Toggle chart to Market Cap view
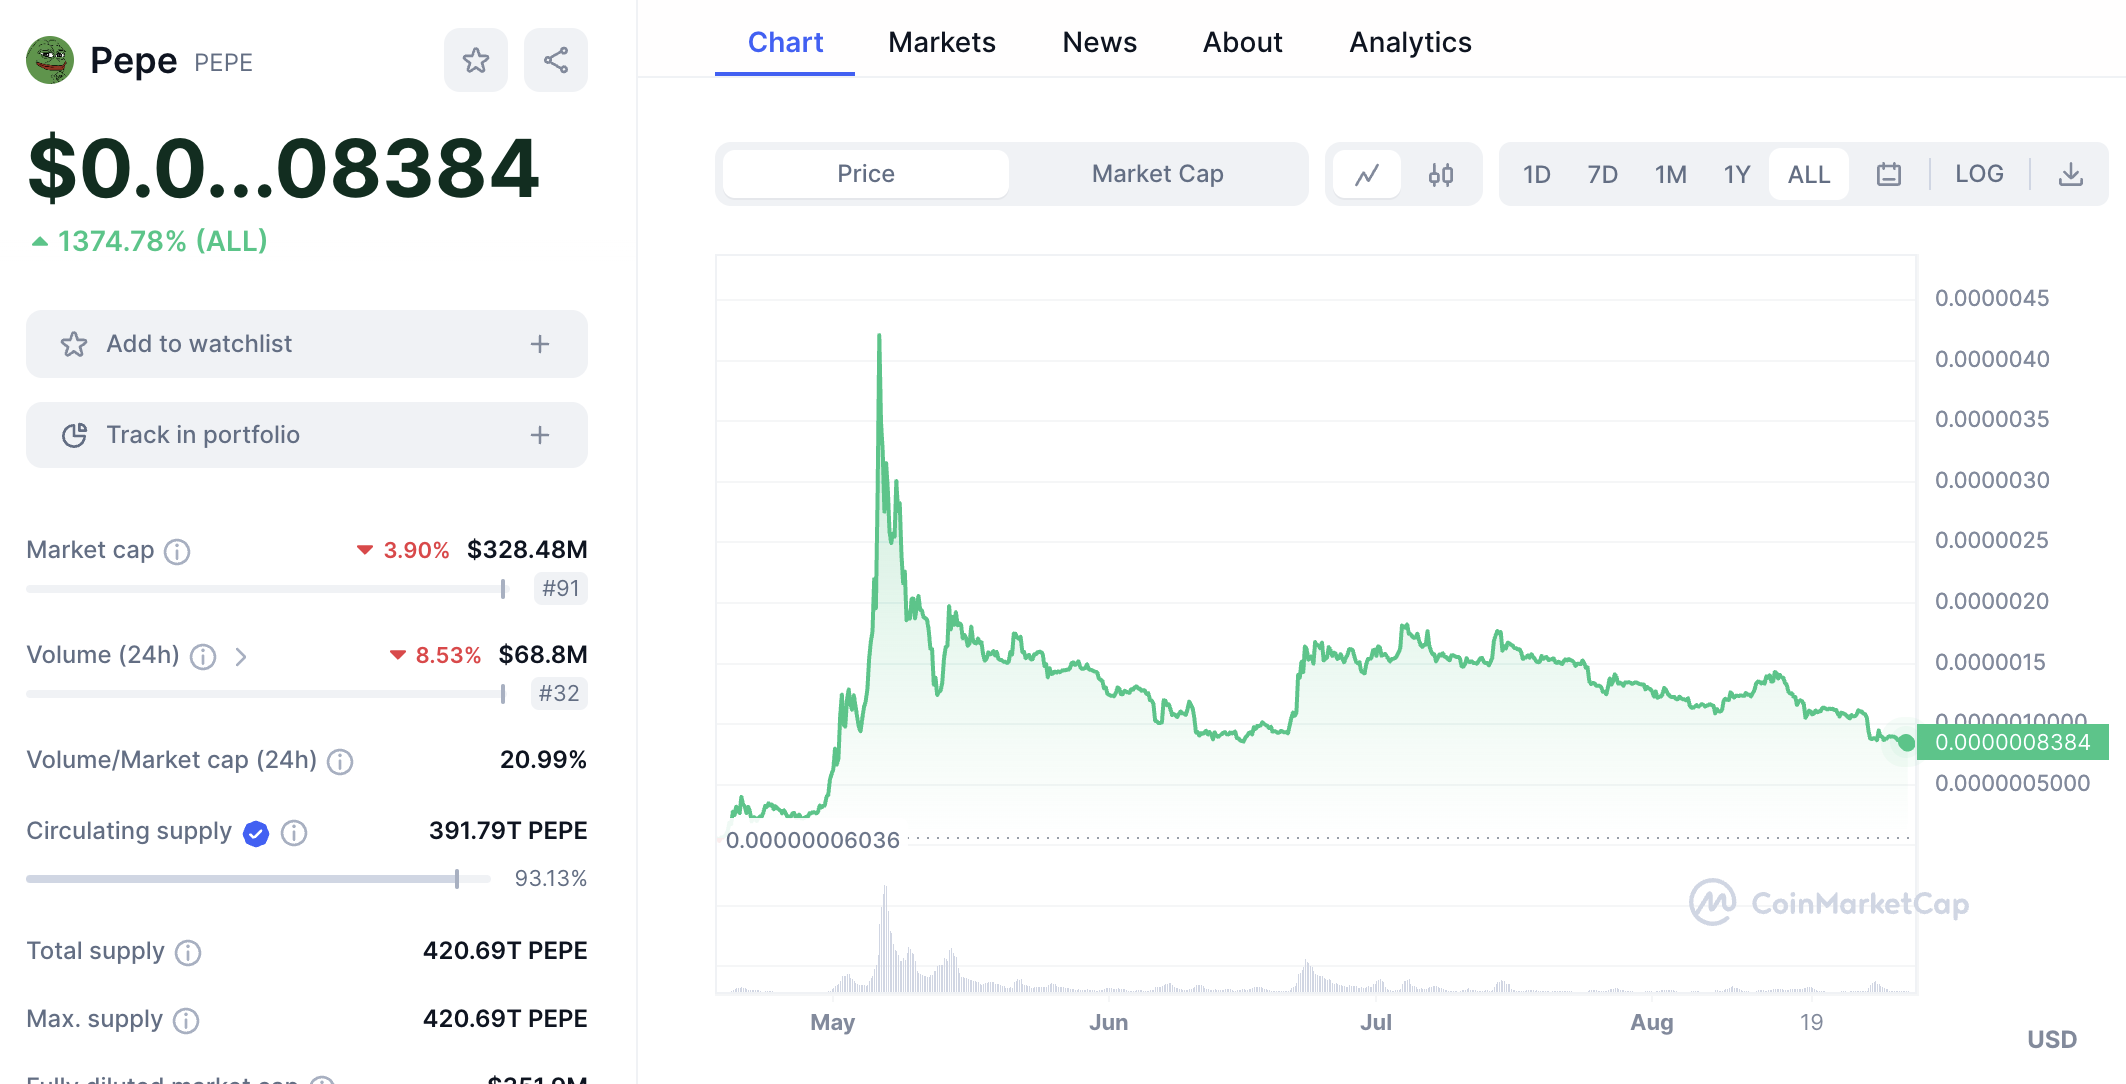The height and width of the screenshot is (1084, 2126). coord(1158,174)
